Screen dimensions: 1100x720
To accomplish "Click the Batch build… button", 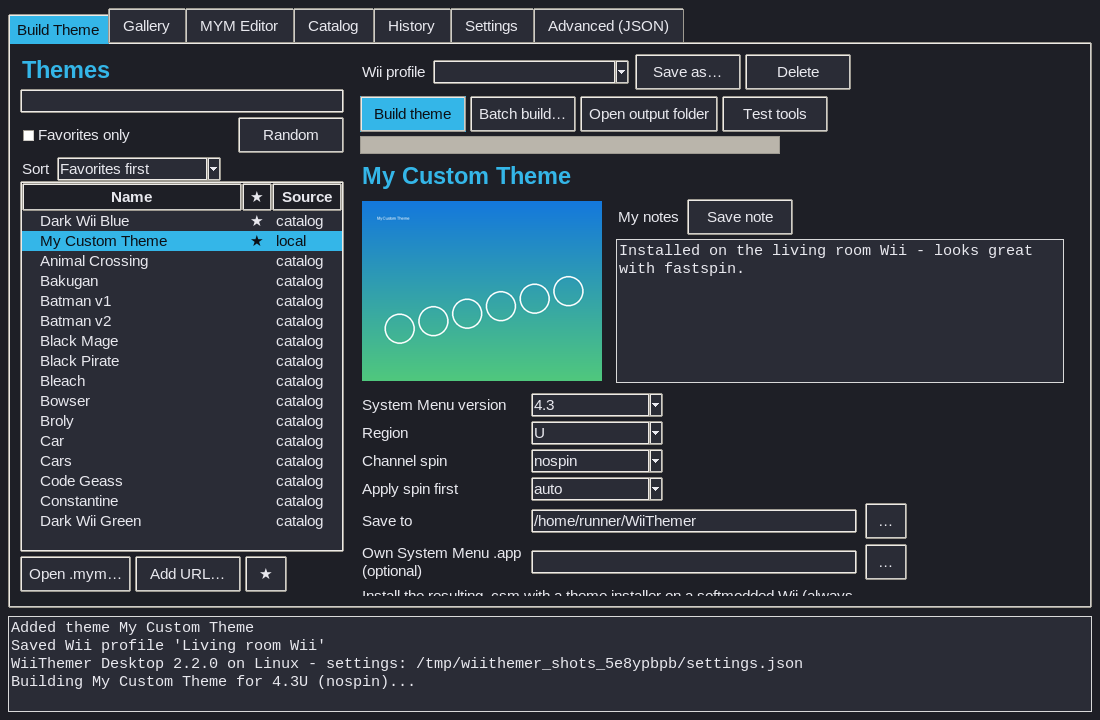I will (x=523, y=114).
